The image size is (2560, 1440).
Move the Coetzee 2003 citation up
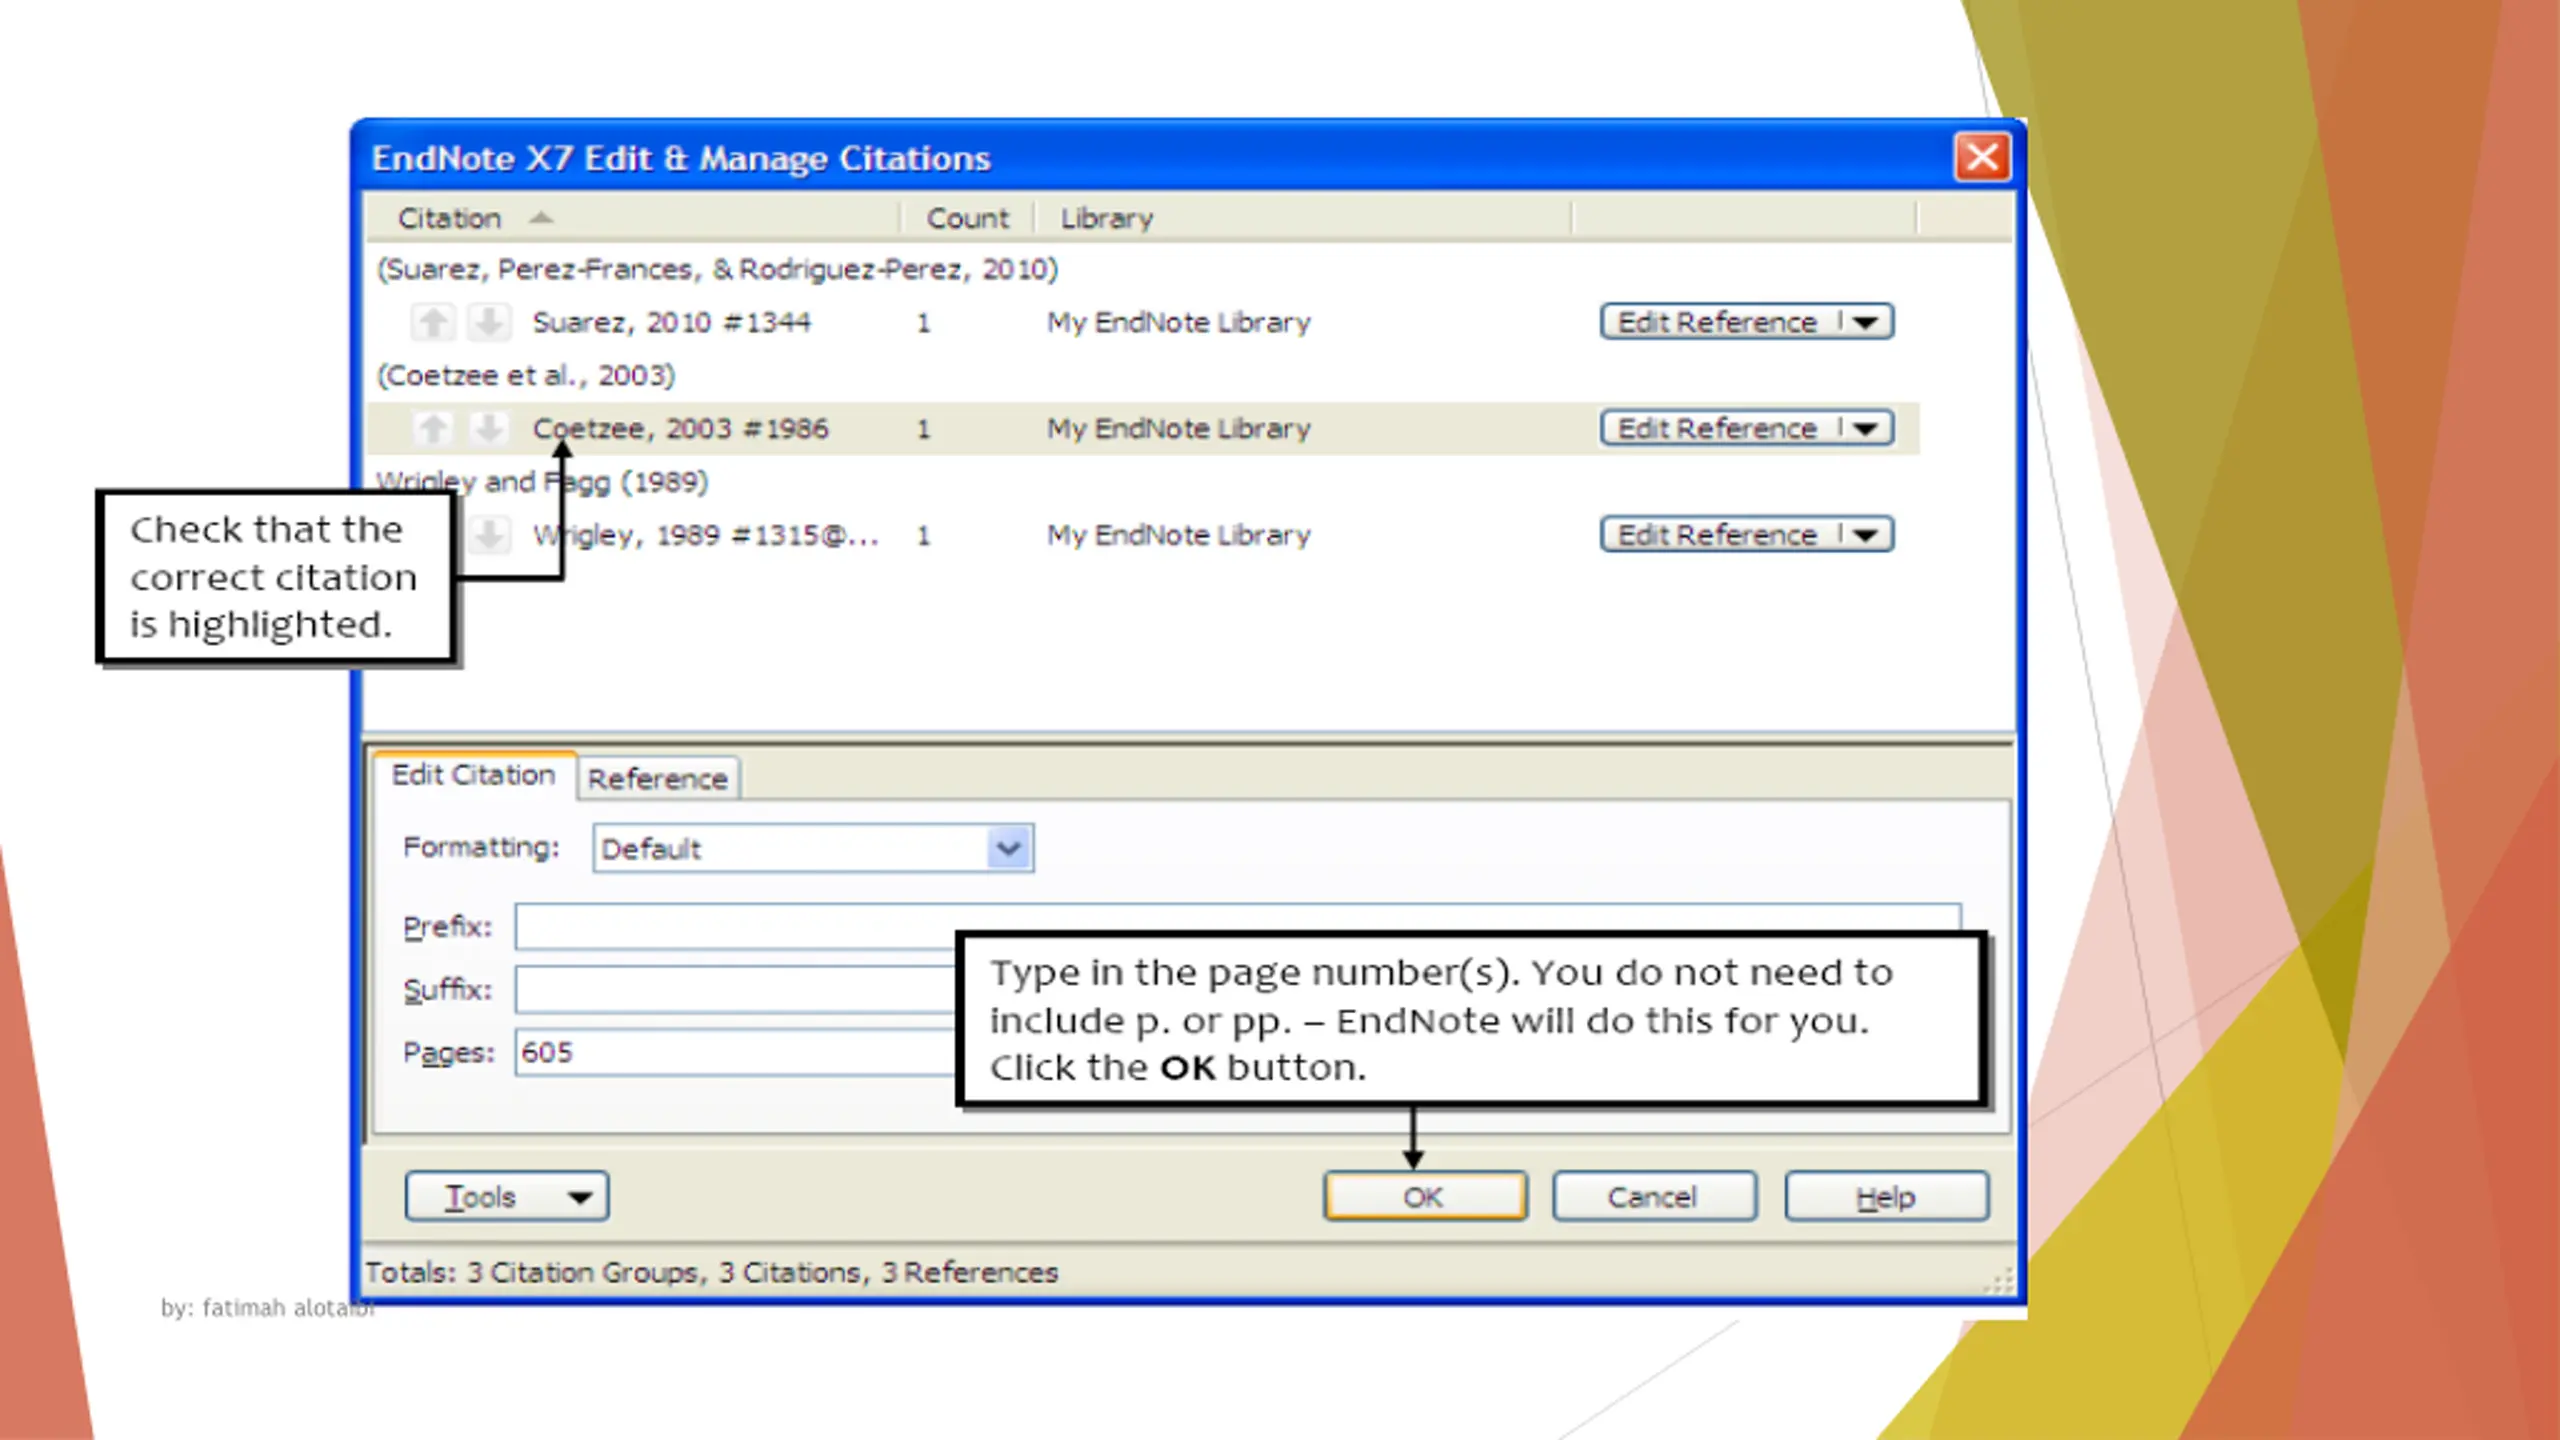coord(433,429)
